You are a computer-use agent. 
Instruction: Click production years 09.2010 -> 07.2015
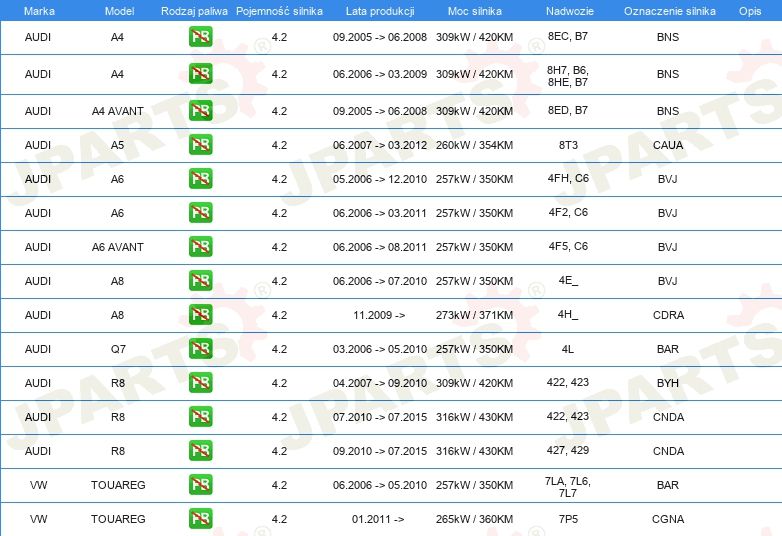click(380, 451)
